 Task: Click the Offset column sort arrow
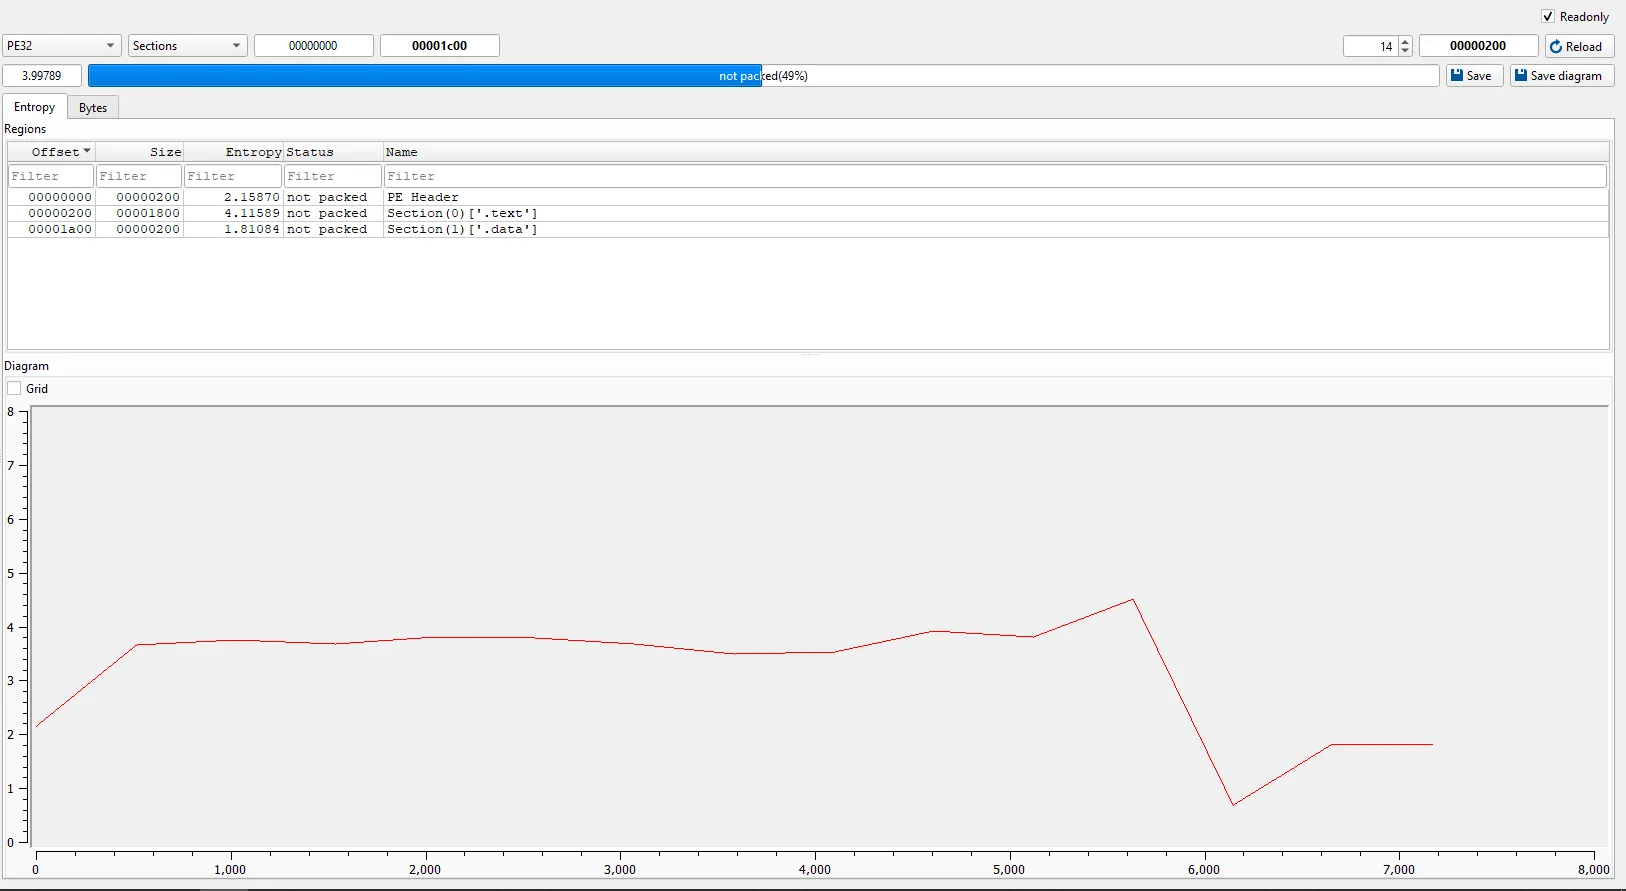(87, 151)
